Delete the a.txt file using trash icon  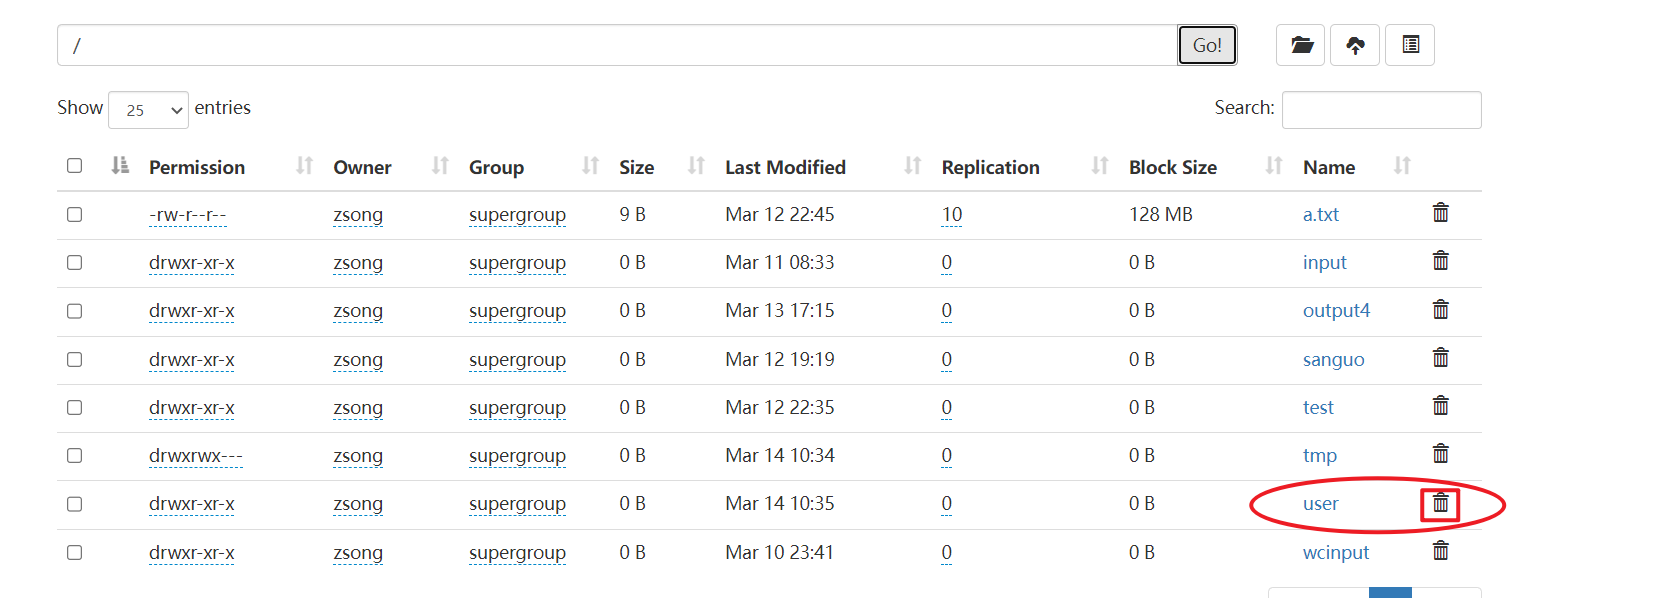(x=1440, y=213)
